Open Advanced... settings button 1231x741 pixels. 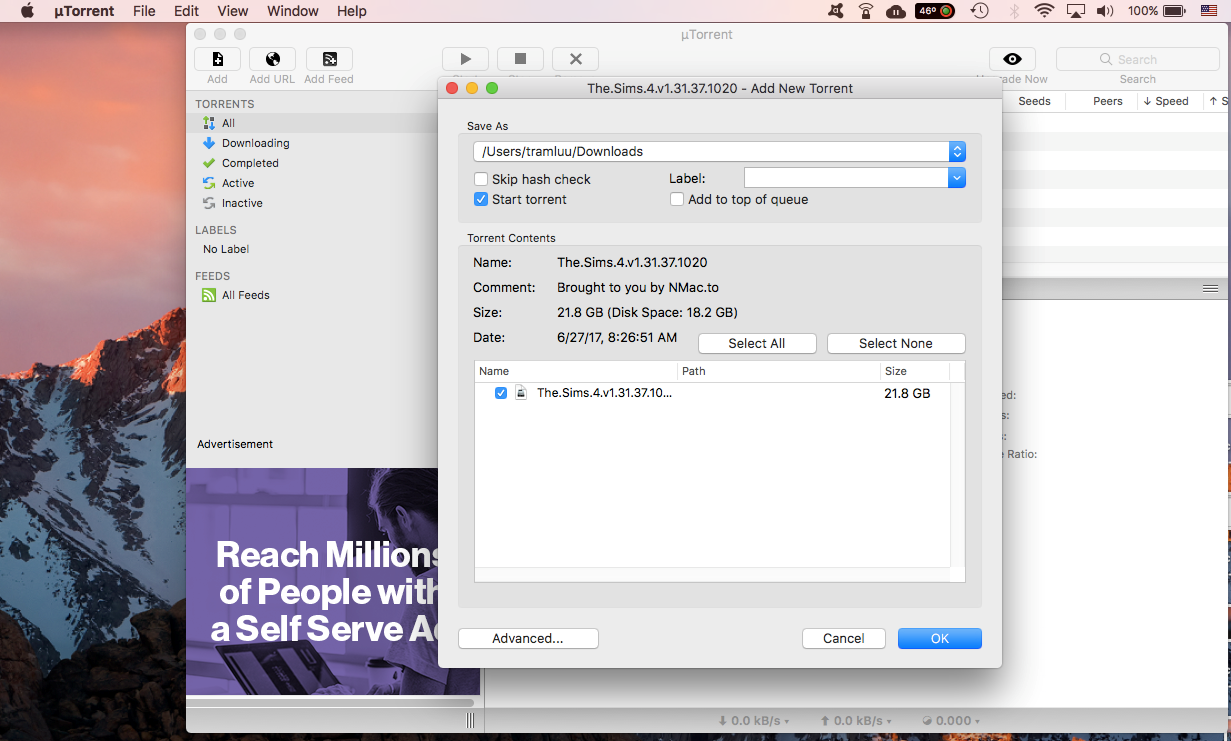pos(528,638)
